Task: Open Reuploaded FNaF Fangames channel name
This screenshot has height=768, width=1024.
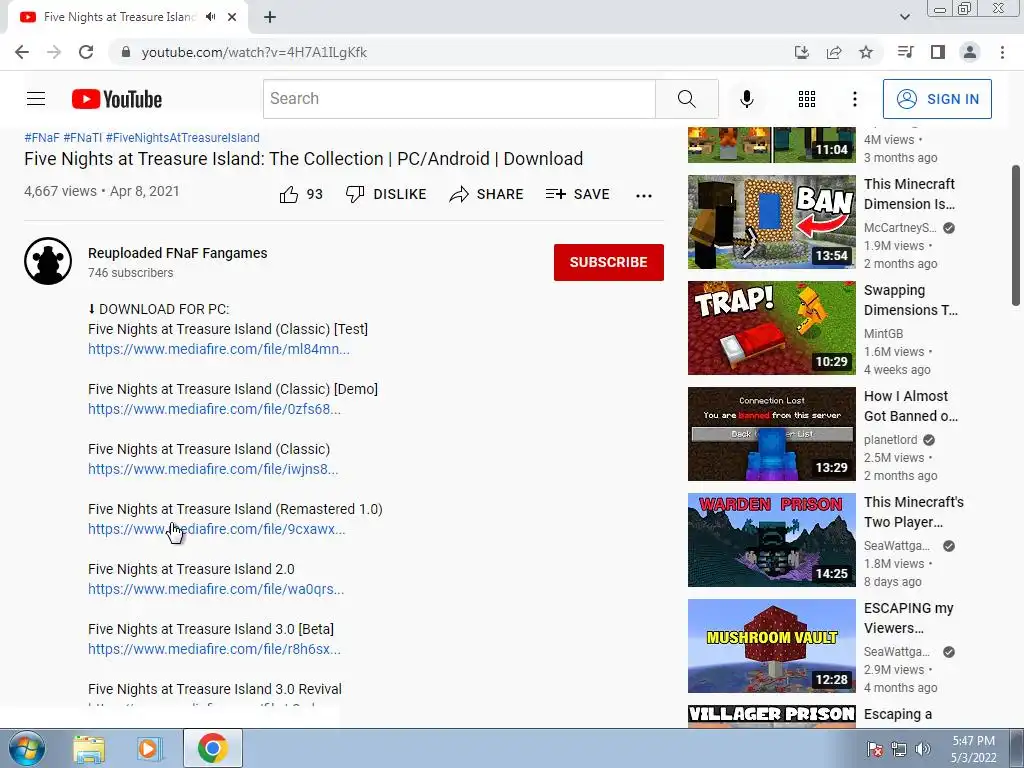Action: pyautogui.click(x=178, y=253)
